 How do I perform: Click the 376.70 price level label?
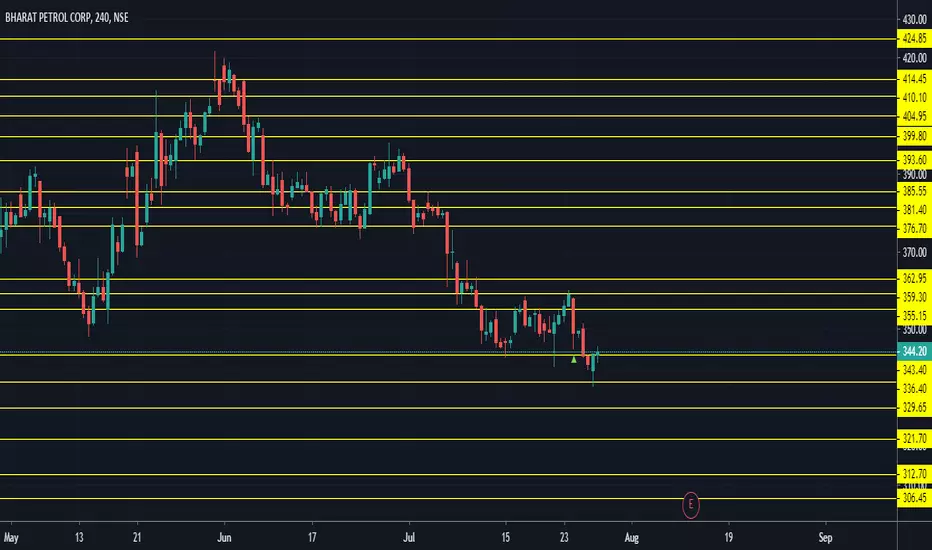[x=914, y=229]
